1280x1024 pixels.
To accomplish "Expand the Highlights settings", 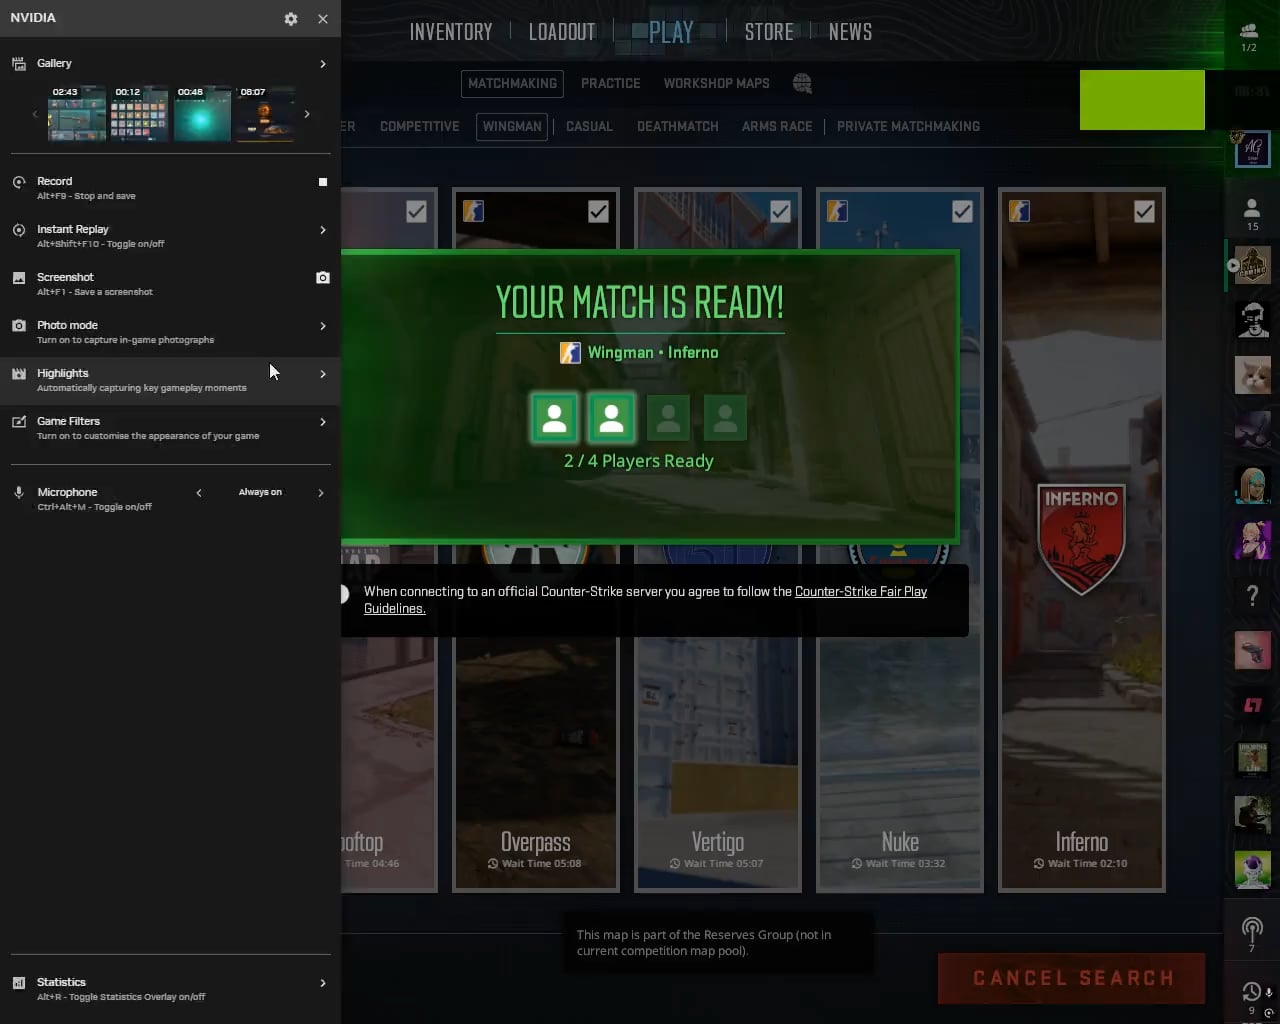I will click(x=323, y=374).
